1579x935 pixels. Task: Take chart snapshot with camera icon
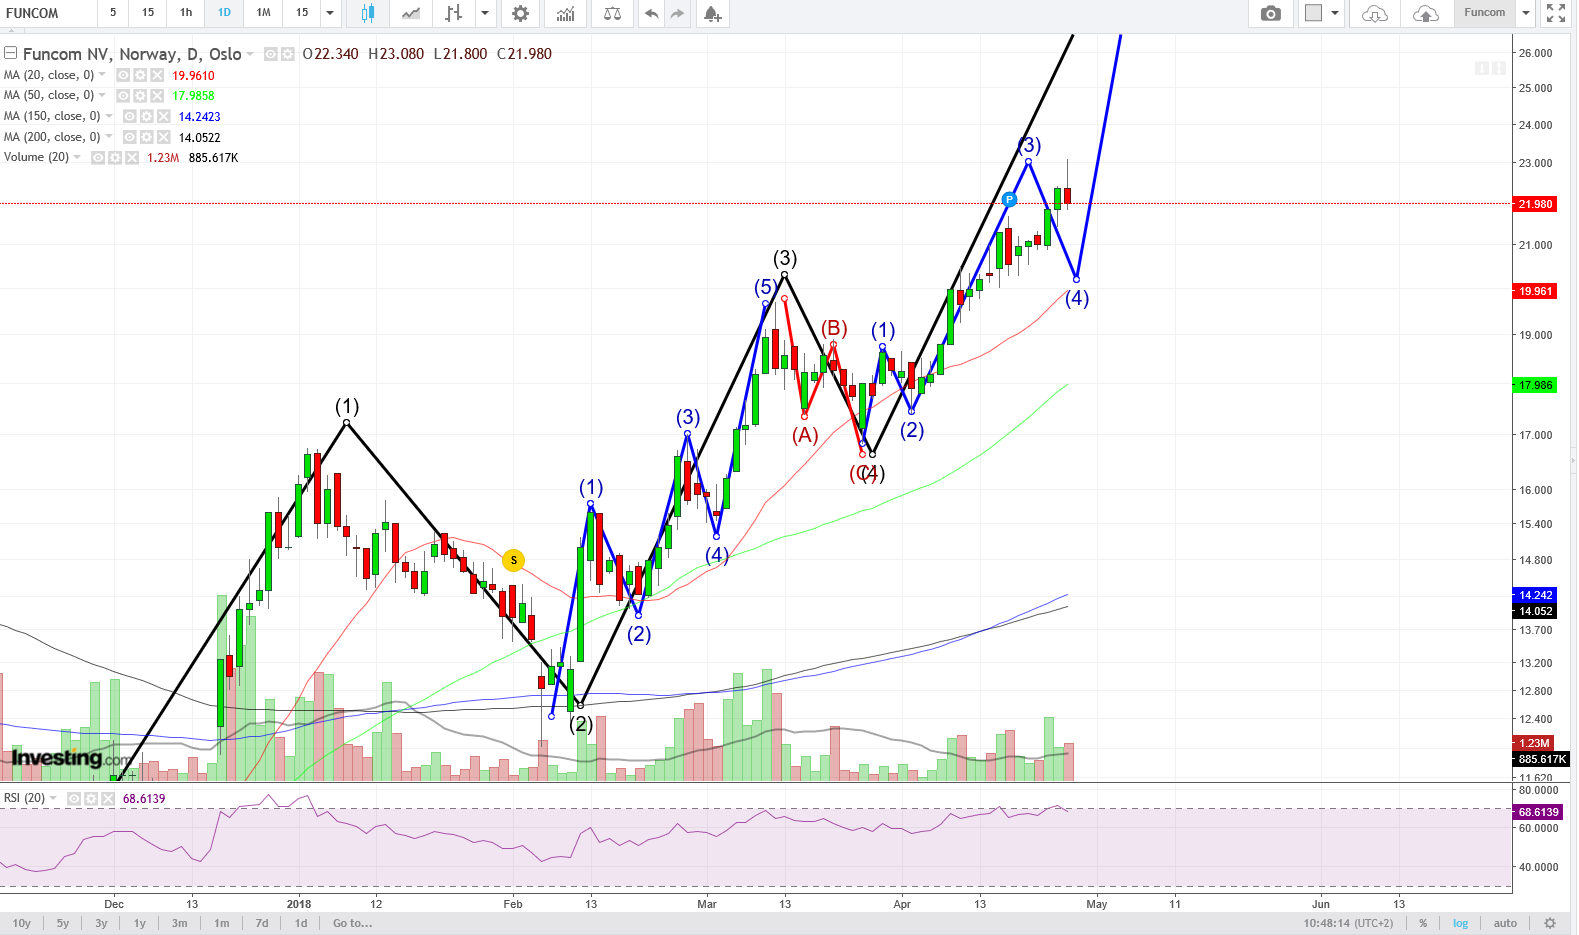1270,13
